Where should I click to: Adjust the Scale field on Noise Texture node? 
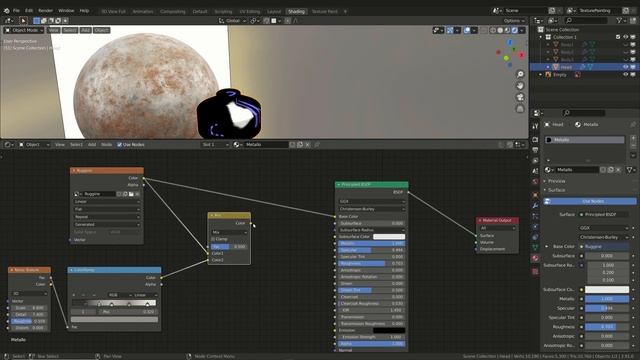[x=29, y=308]
